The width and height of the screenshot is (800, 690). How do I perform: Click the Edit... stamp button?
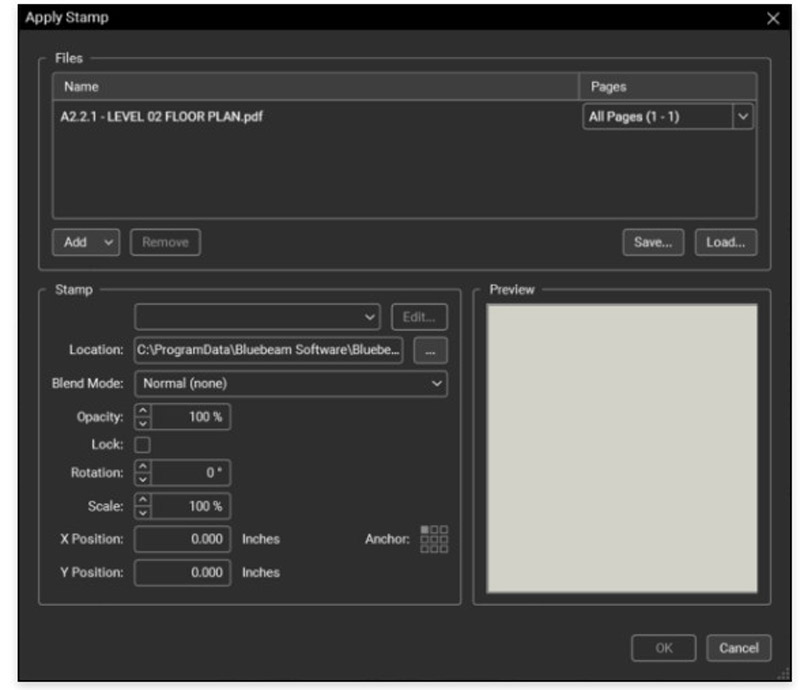click(419, 317)
